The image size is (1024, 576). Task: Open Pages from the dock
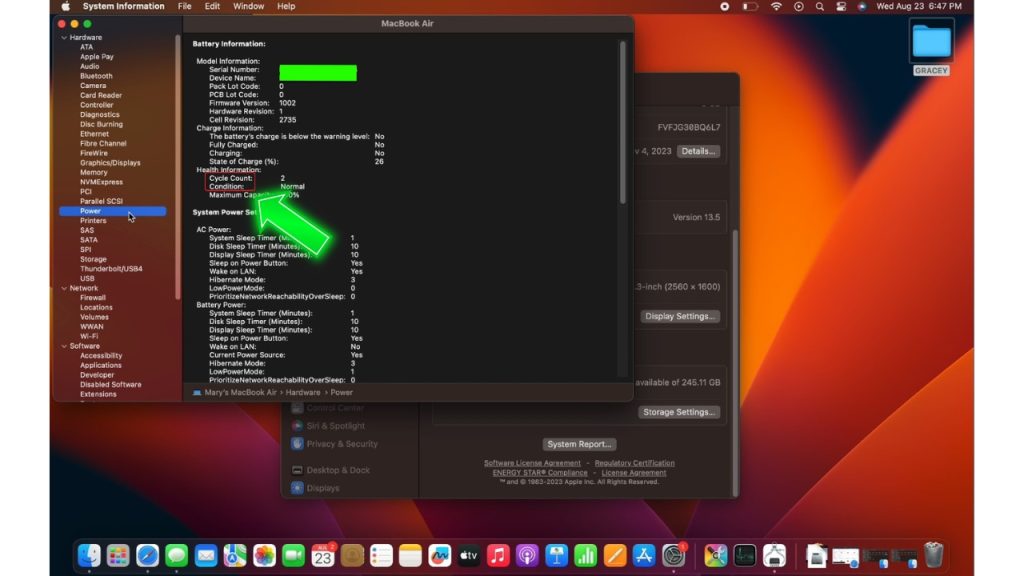pyautogui.click(x=615, y=556)
